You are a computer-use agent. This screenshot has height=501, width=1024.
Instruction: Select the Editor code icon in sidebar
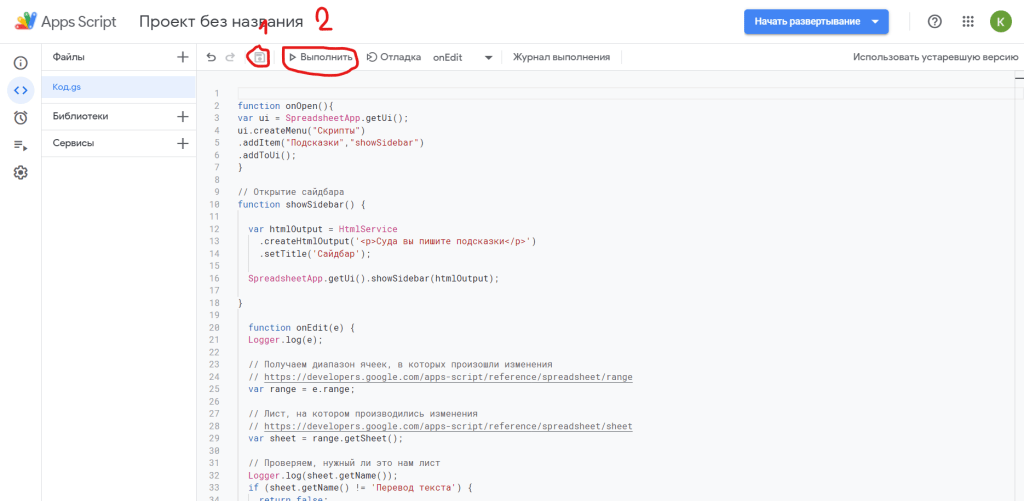[x=20, y=90]
